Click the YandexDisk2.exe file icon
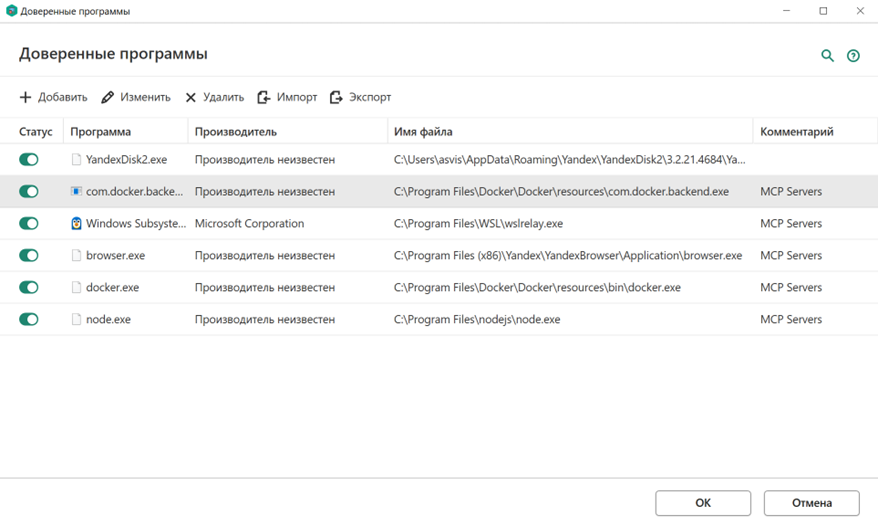Image resolution: width=878 pixels, height=526 pixels. 77,160
